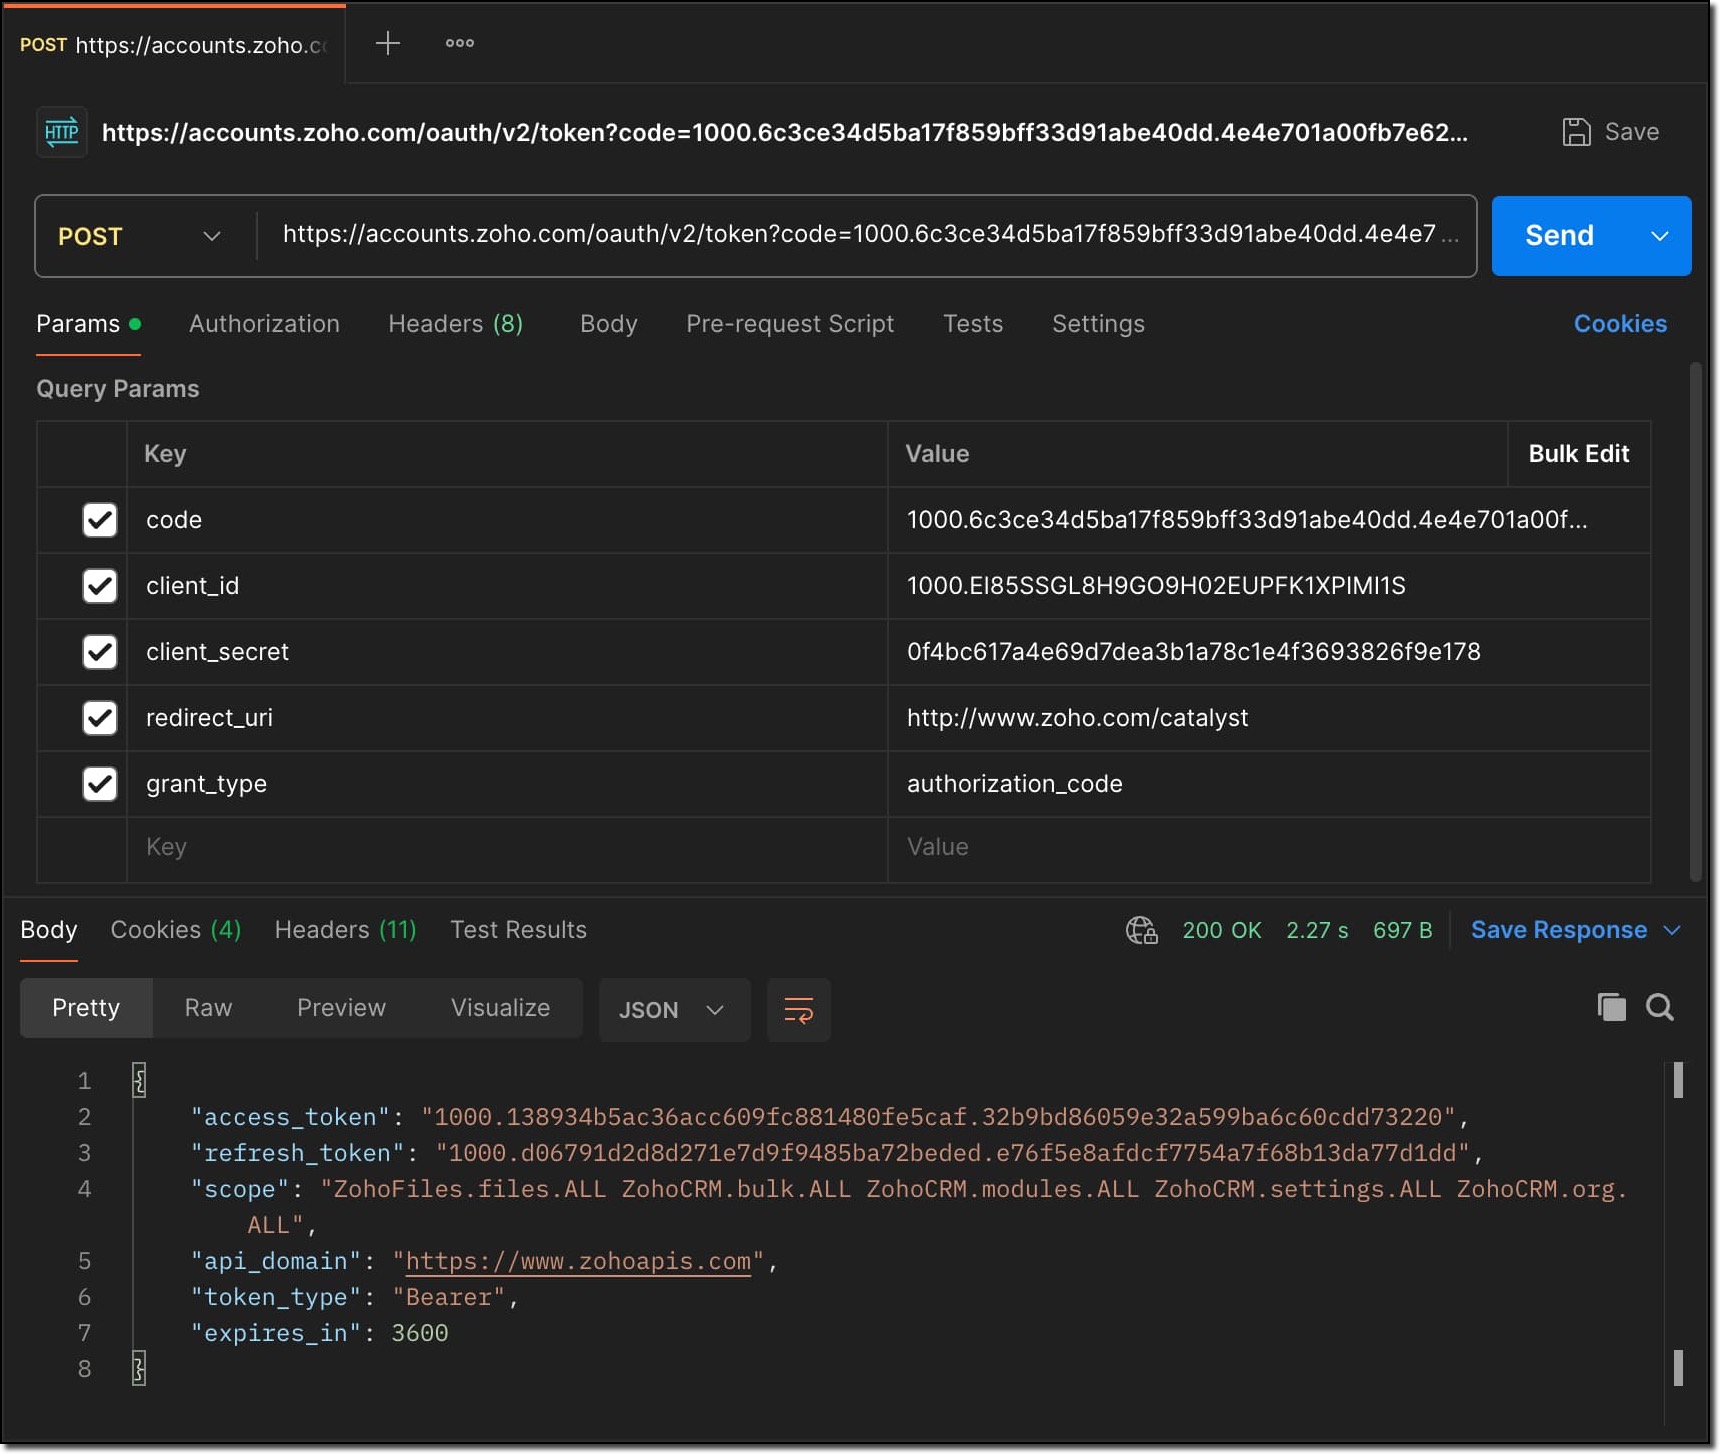Image resolution: width=1720 pixels, height=1454 pixels.
Task: Open the response Raw view tab
Action: click(x=208, y=1008)
